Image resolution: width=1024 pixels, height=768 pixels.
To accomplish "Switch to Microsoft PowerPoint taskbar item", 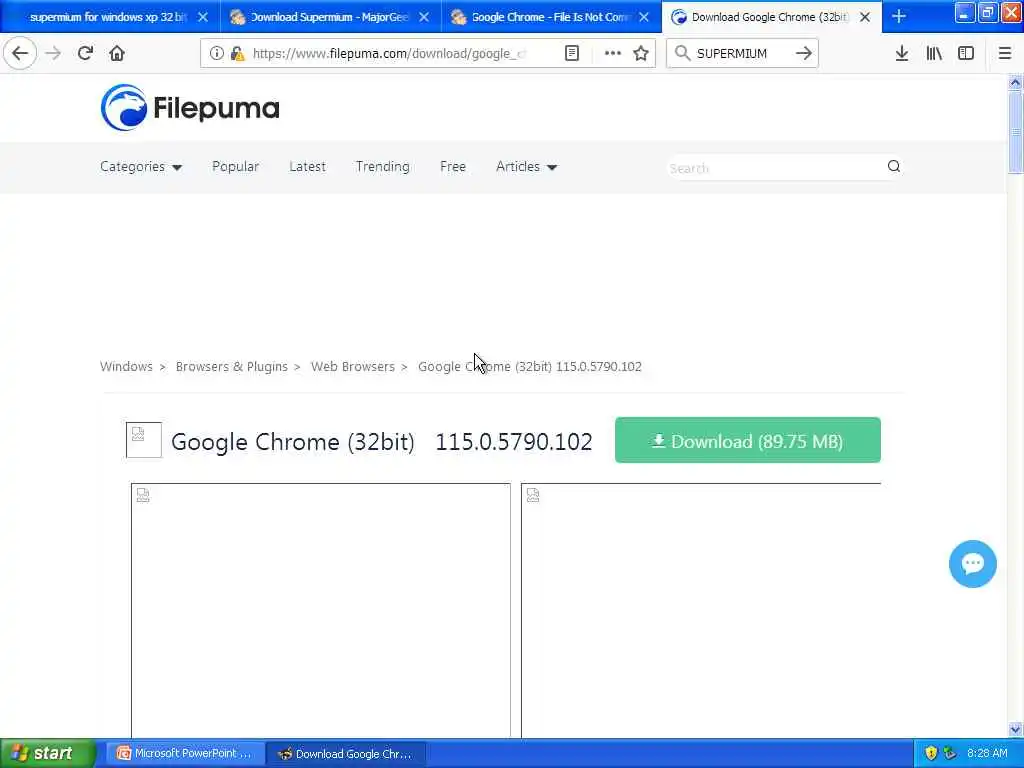I will point(185,754).
